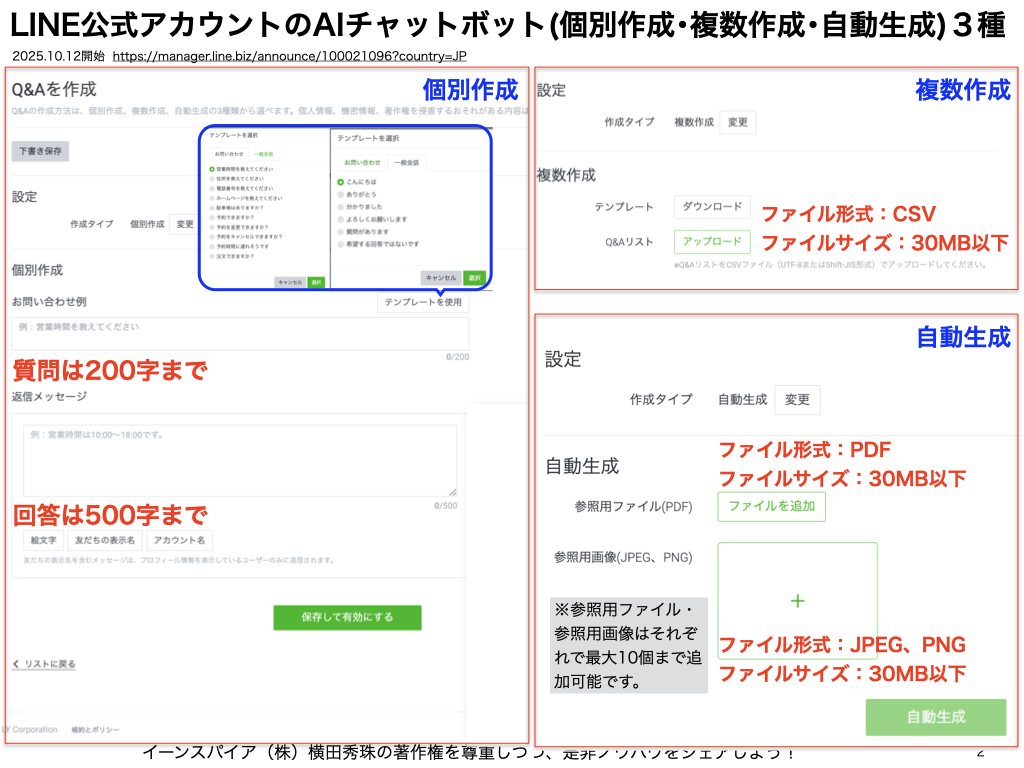Choose the 質問があります radio option
This screenshot has height=768, width=1024.
coord(341,231)
